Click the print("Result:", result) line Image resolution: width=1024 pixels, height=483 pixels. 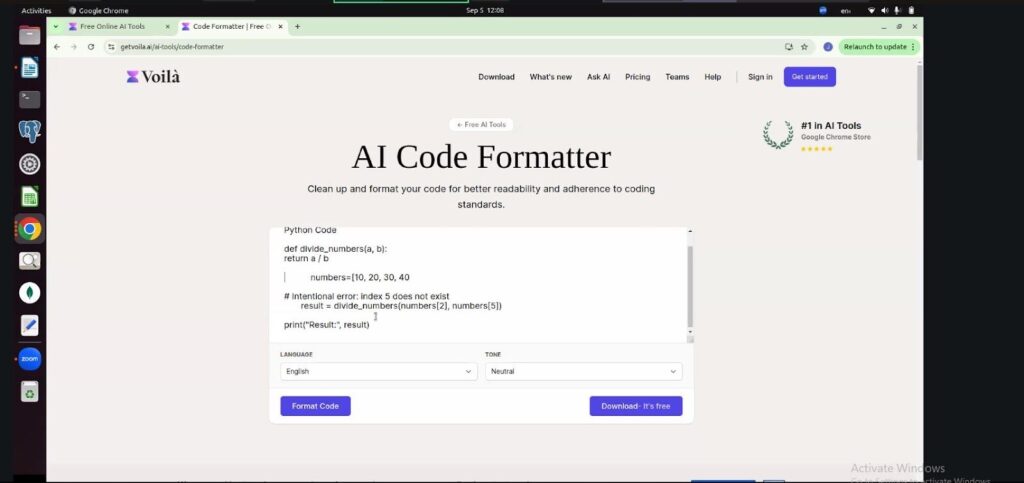point(327,325)
